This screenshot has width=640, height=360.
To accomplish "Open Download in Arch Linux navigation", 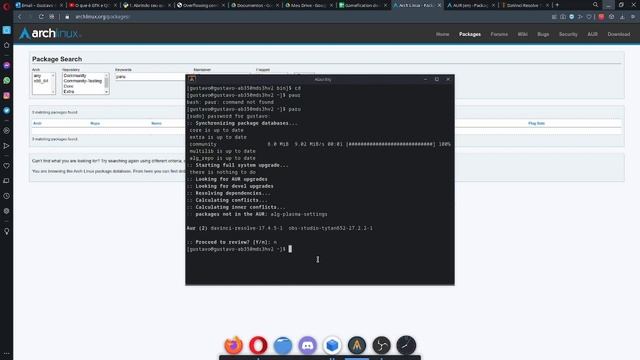I will (x=618, y=34).
